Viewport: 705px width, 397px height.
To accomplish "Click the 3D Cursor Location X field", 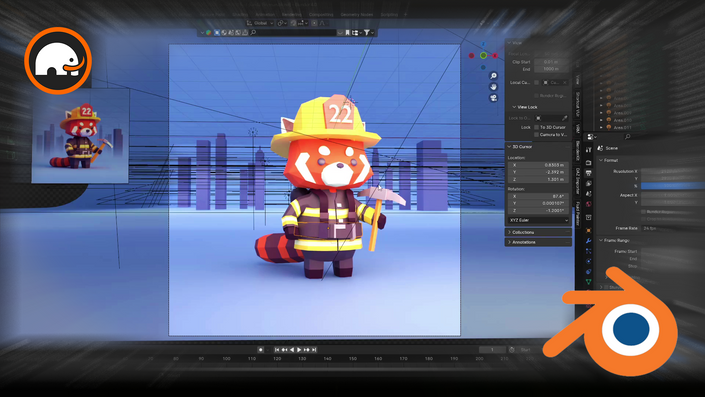I will [539, 165].
